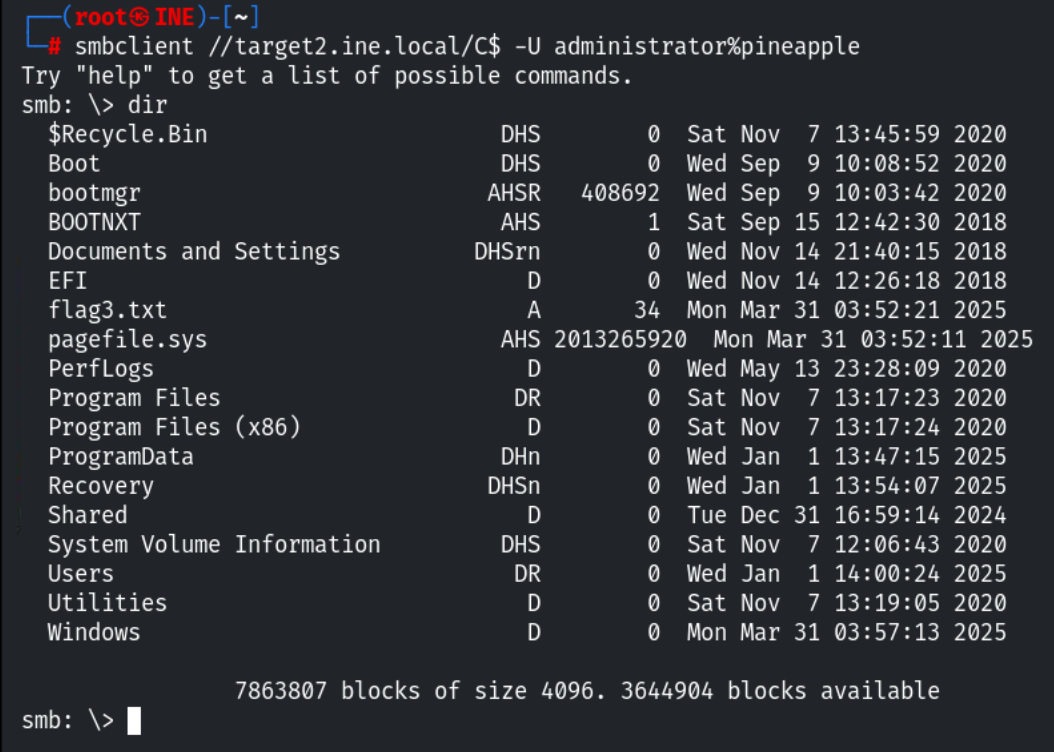This screenshot has width=1054, height=752.
Task: Click the Documents and Settings entry
Action: [194, 251]
